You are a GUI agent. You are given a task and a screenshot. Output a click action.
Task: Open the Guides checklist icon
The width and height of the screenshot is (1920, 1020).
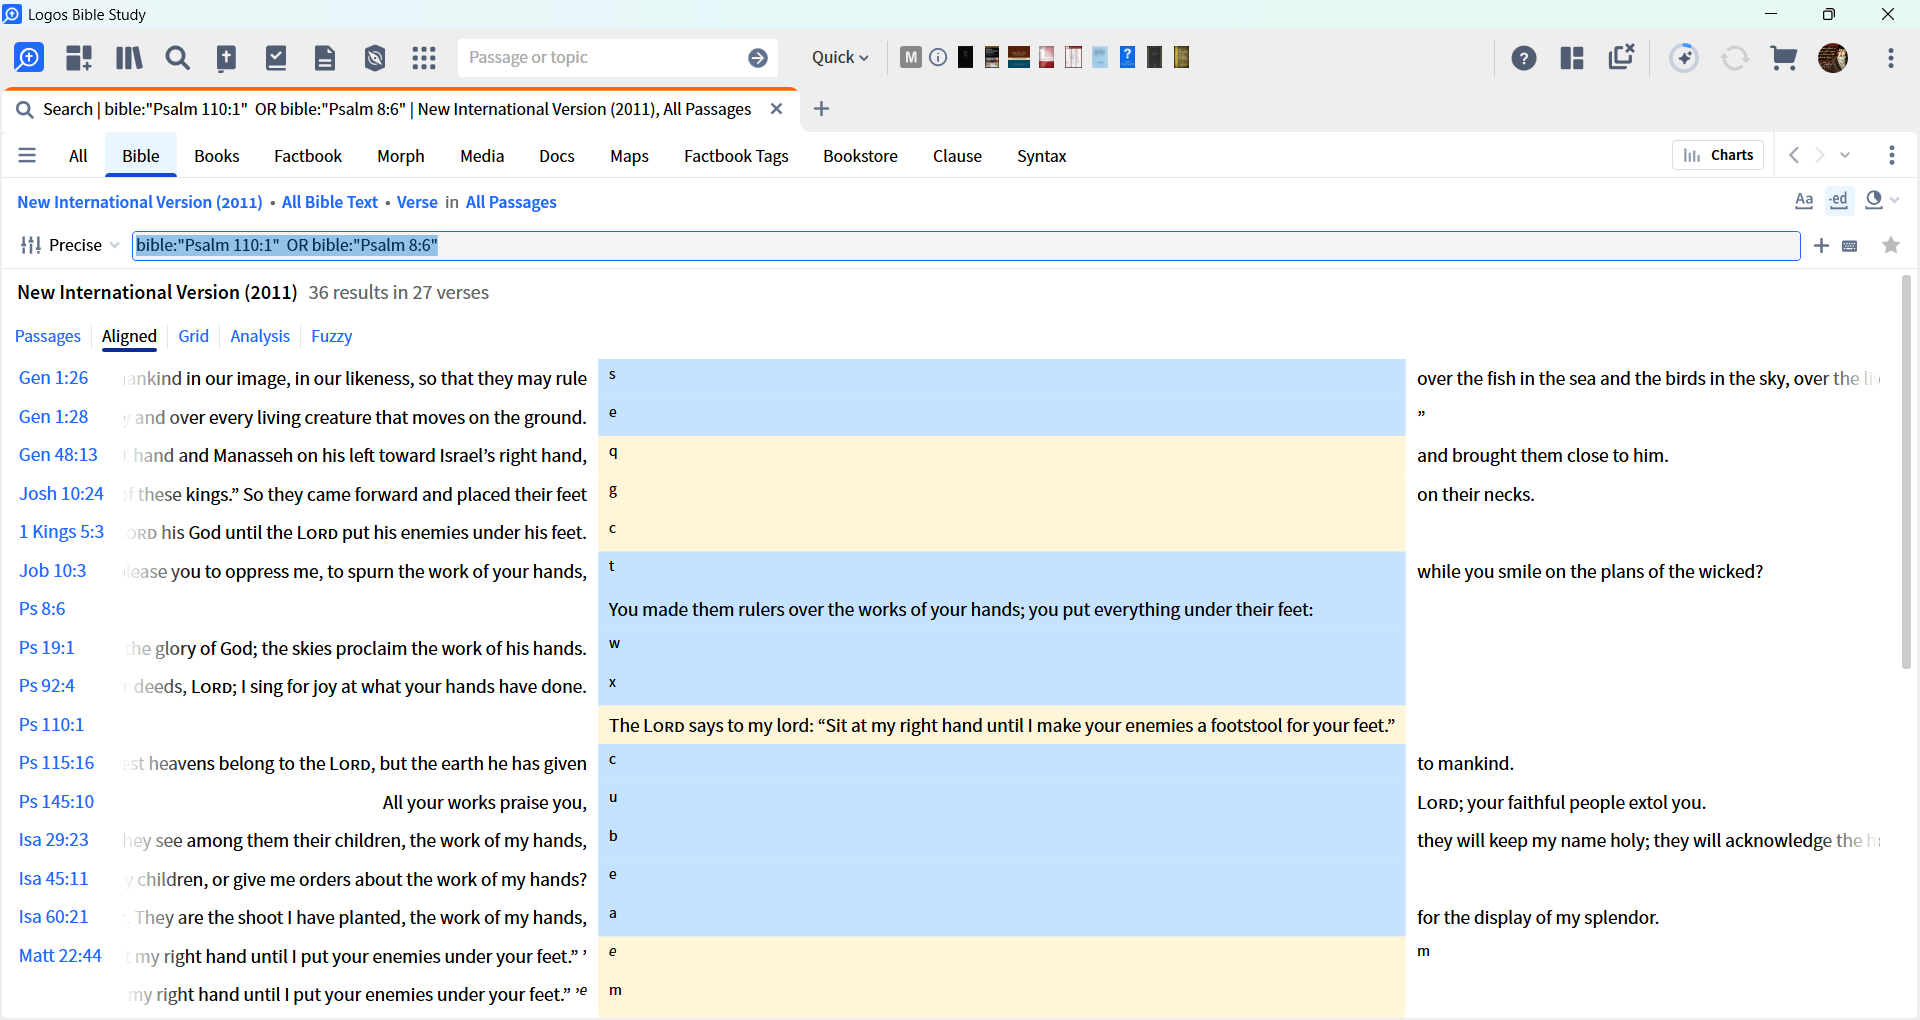tap(276, 58)
